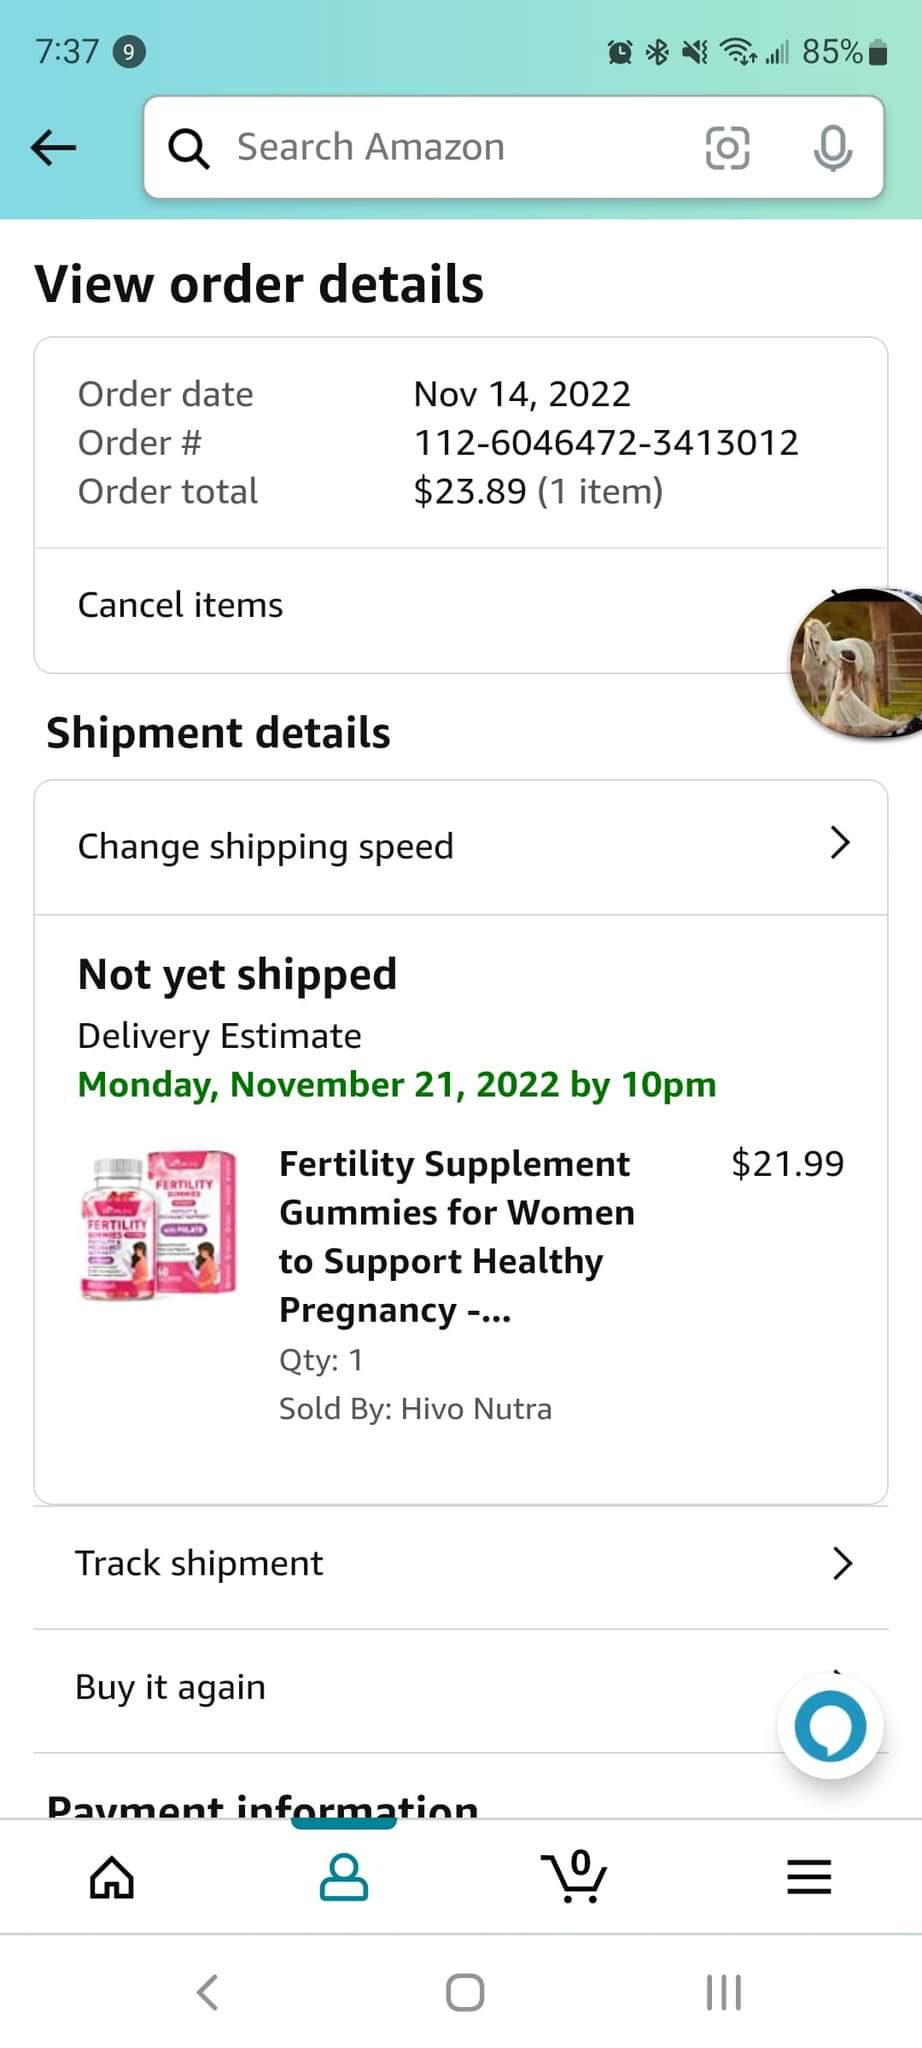
Task: Open the shopping cart icon
Action: coord(575,1876)
